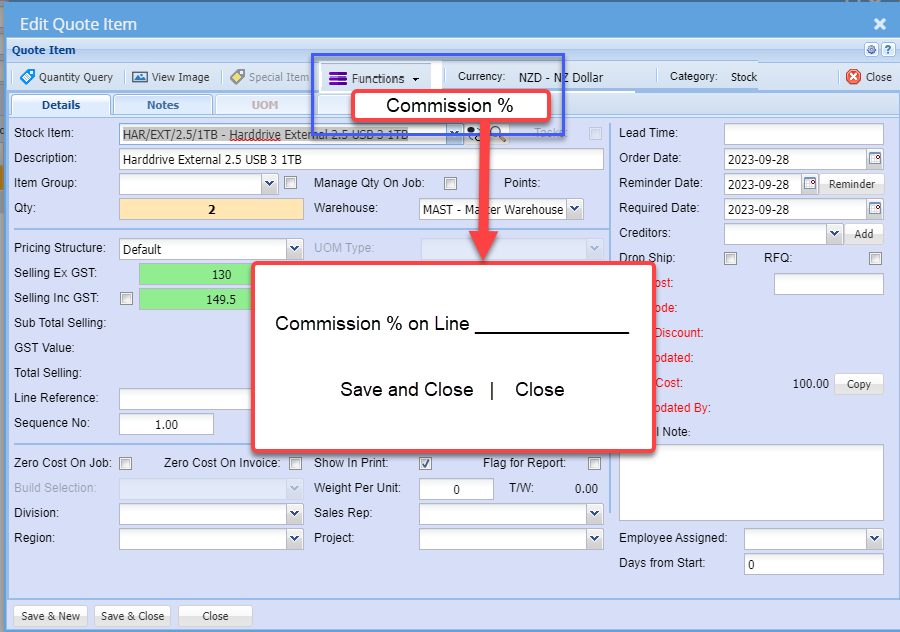The width and height of the screenshot is (900, 632).
Task: Expand the Pricing Structure dropdown
Action: click(294, 249)
